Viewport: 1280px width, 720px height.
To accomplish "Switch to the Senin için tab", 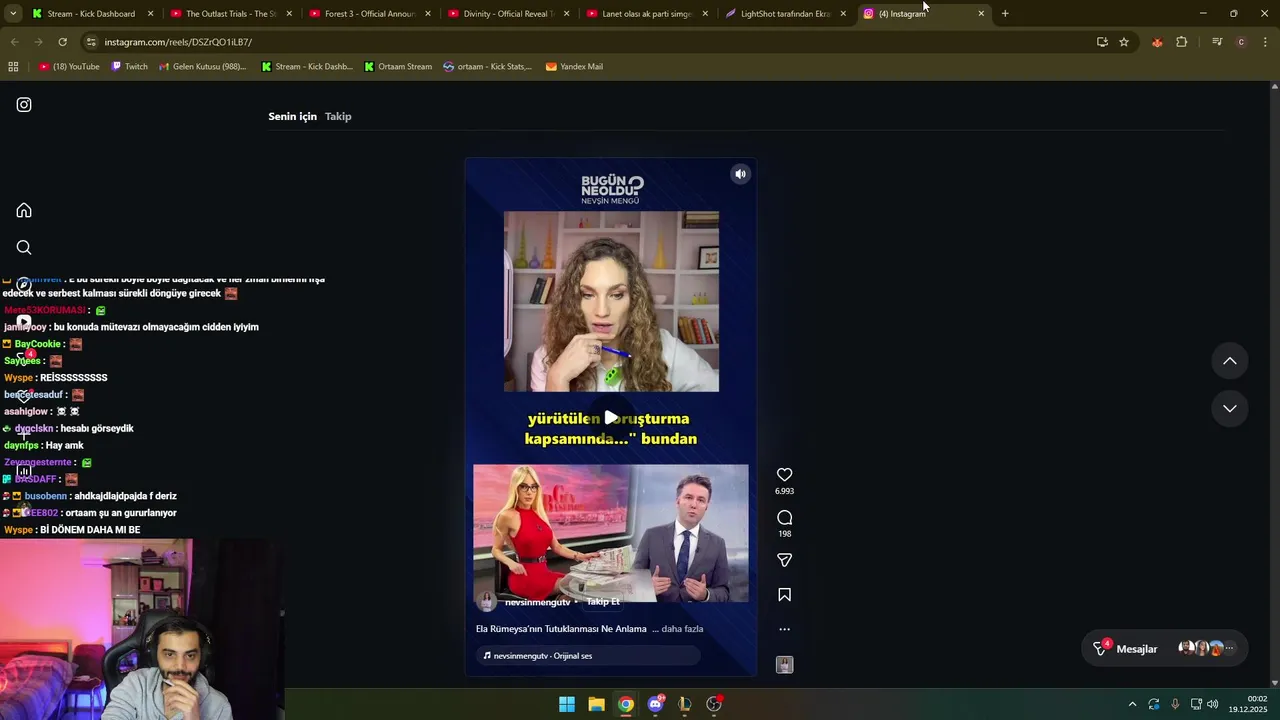I will 292,116.
